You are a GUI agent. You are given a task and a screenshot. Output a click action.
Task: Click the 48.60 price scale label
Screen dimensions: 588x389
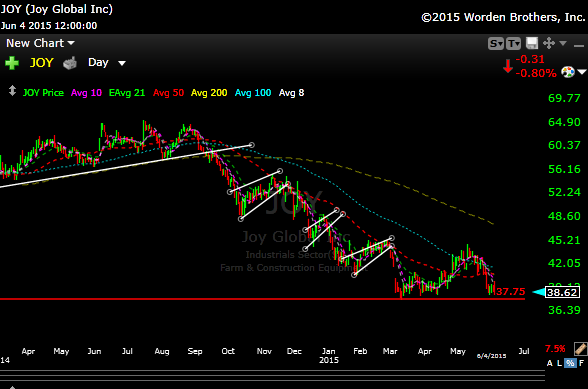pyautogui.click(x=564, y=216)
